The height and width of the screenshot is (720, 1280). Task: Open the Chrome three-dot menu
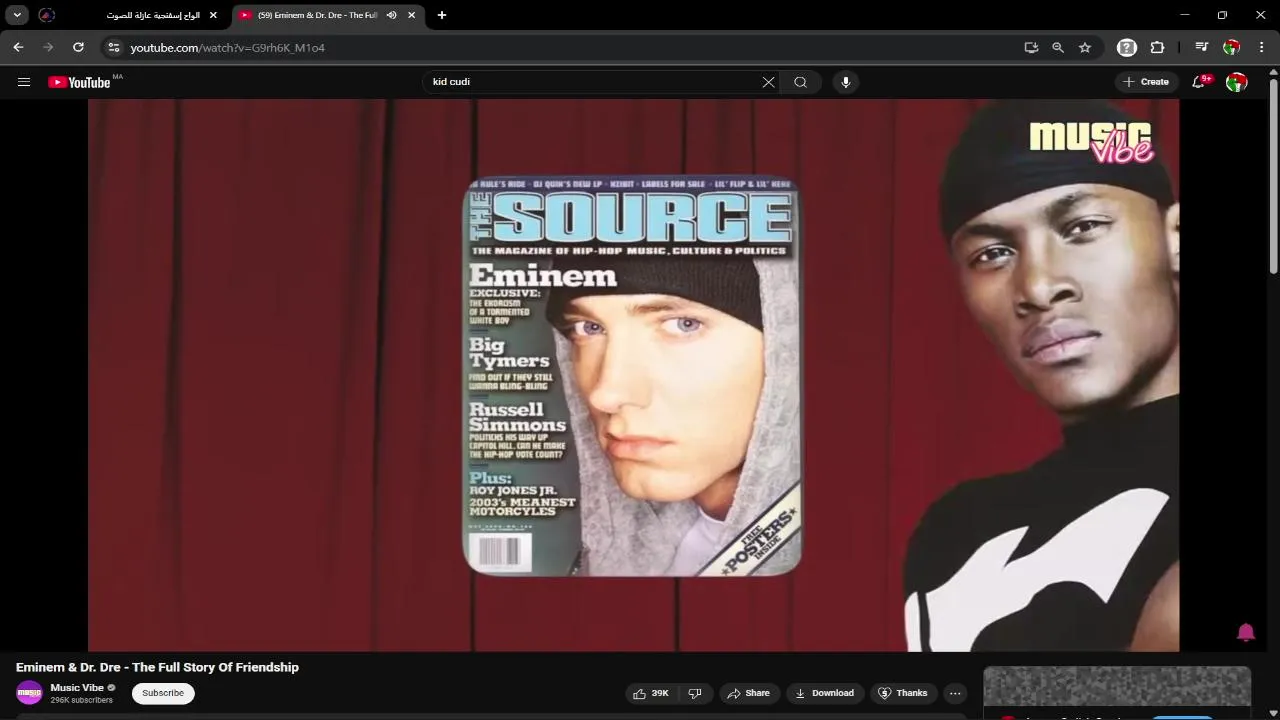pyautogui.click(x=1263, y=47)
